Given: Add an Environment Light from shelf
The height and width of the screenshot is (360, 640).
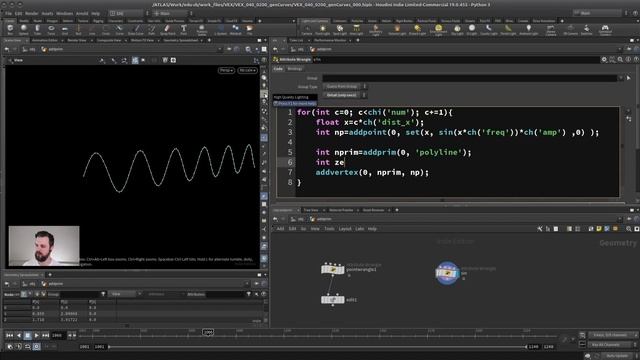Looking at the screenshot, I should click(438, 29).
